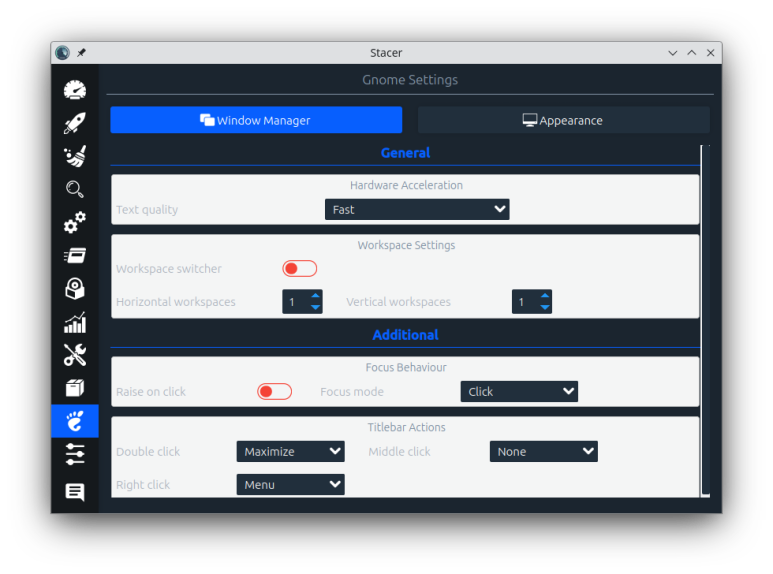
Task: Open the Double click action dropdown
Action: [x=290, y=452]
